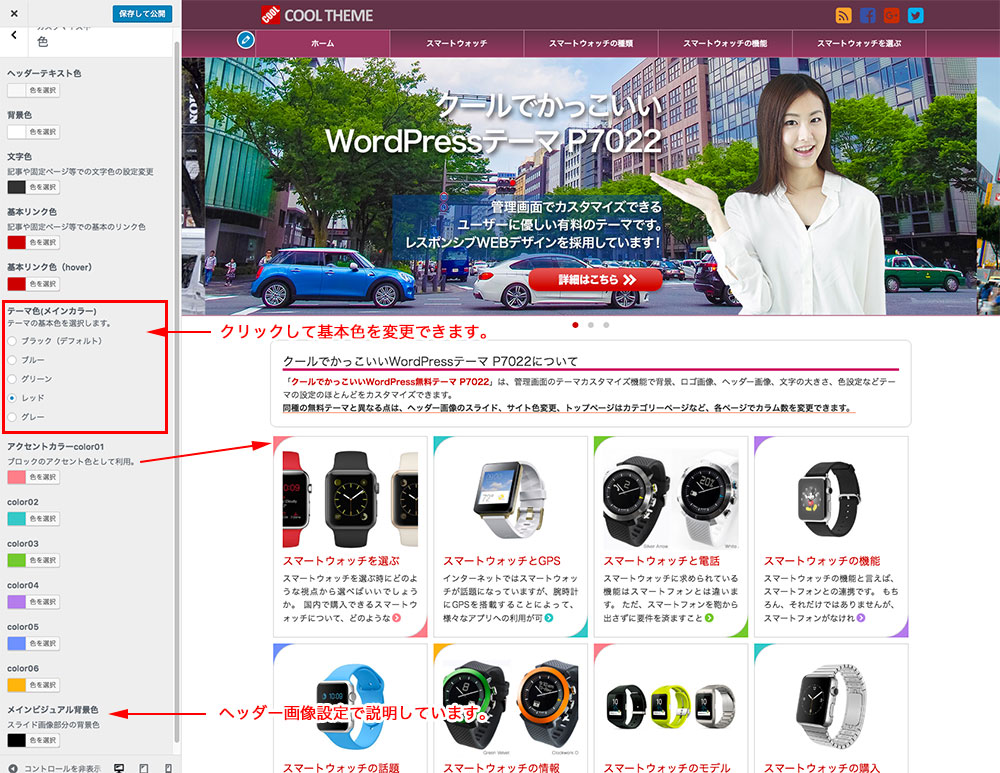Select ブラック（デフォルト）theme color radio

click(x=12, y=341)
